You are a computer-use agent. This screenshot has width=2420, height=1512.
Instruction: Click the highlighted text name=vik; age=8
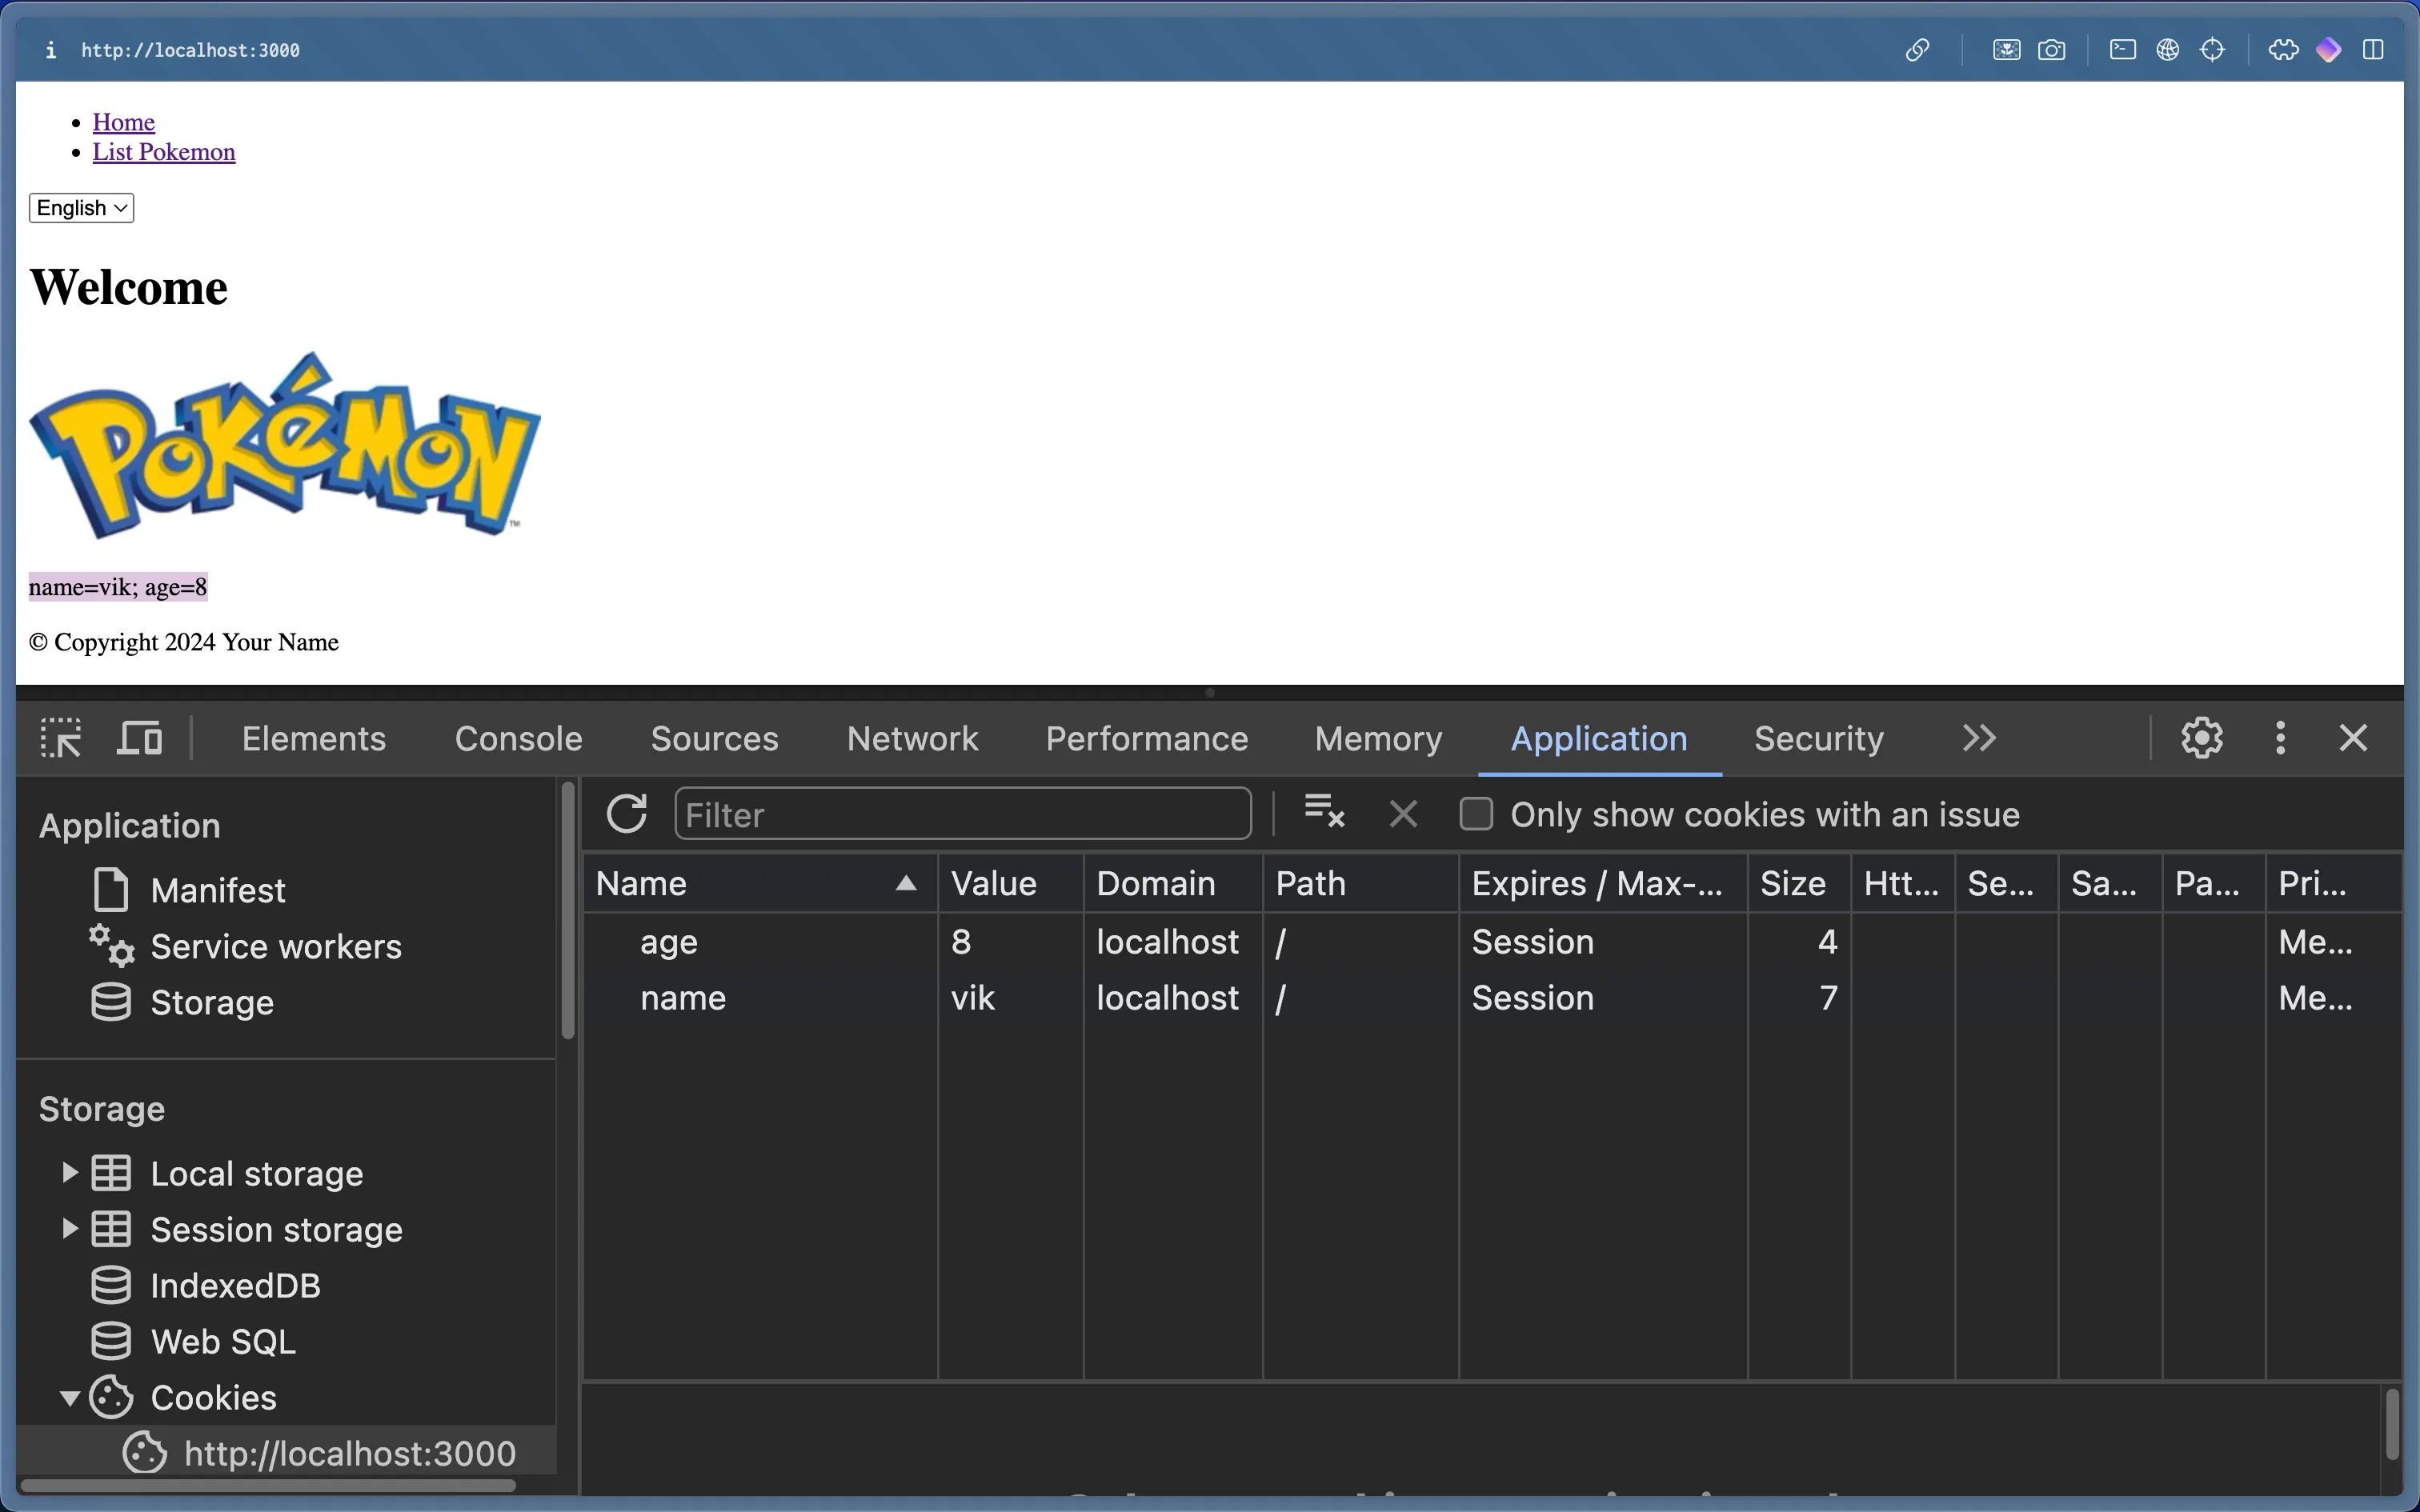[118, 587]
